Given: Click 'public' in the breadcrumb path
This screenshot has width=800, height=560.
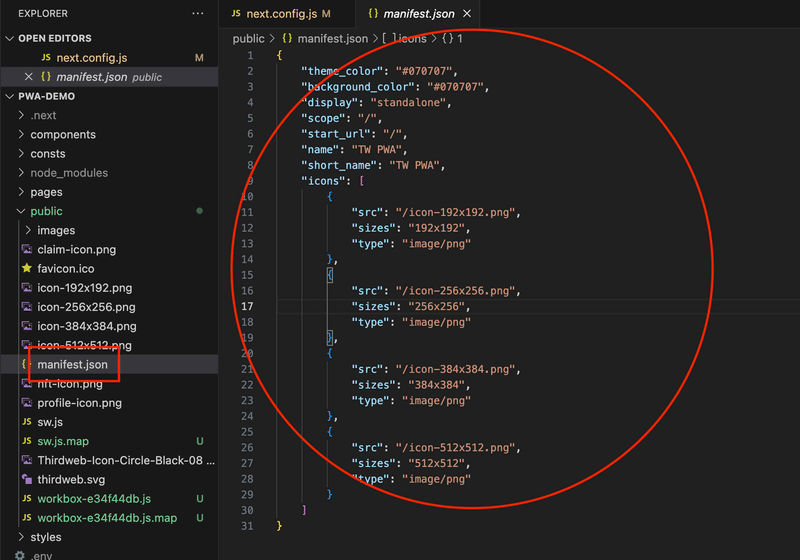Looking at the screenshot, I should (x=248, y=39).
